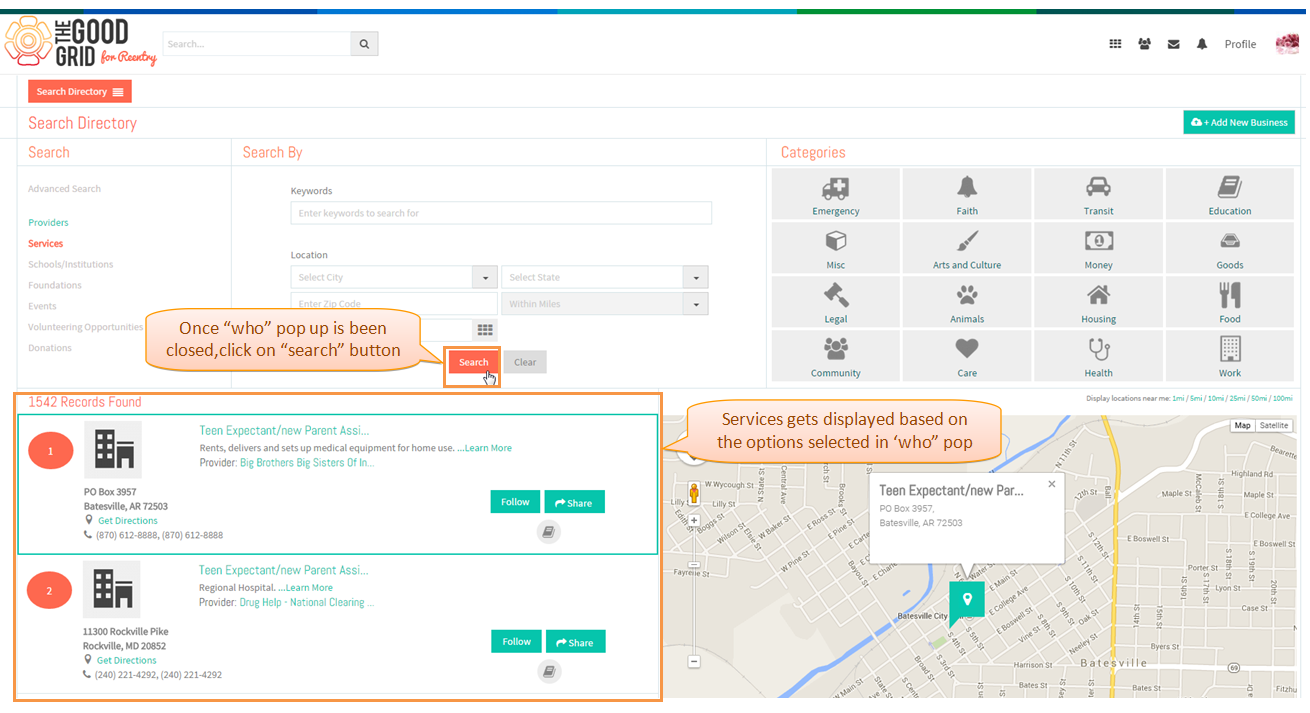The width and height of the screenshot is (1310, 713).
Task: Select the Housing category tile
Action: [x=1098, y=302]
